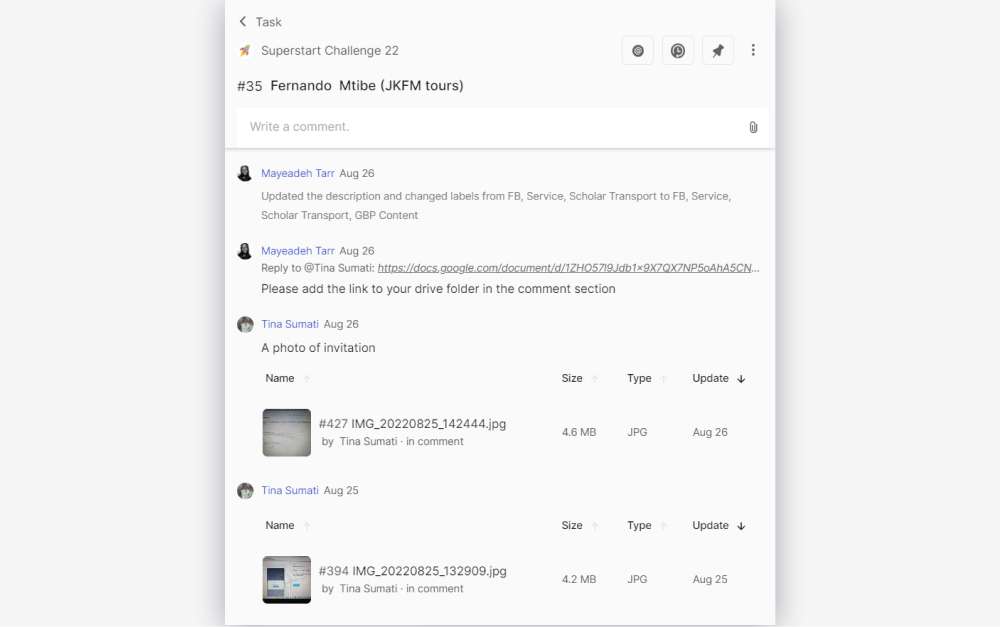1000x627 pixels.
Task: Click in the Write a comment field
Action: (x=490, y=127)
